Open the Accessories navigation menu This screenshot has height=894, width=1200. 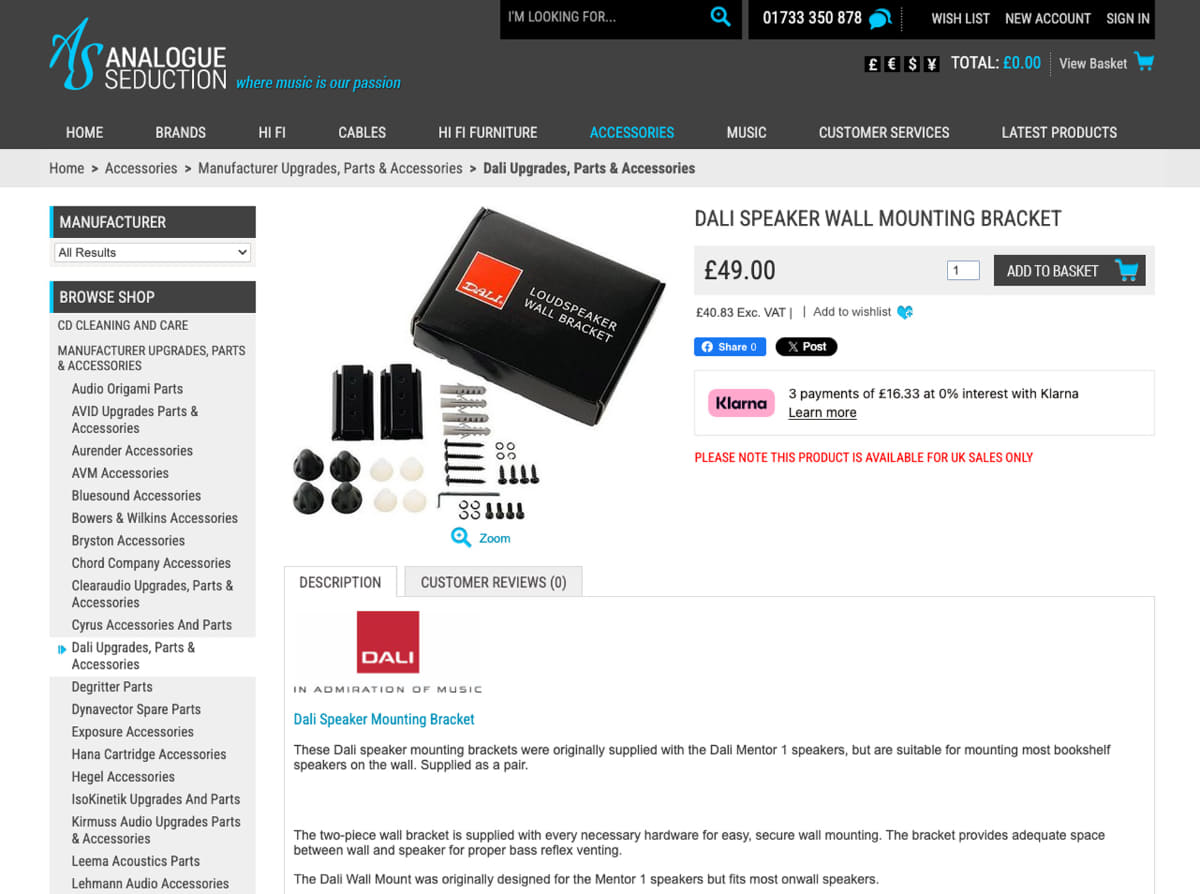[632, 132]
